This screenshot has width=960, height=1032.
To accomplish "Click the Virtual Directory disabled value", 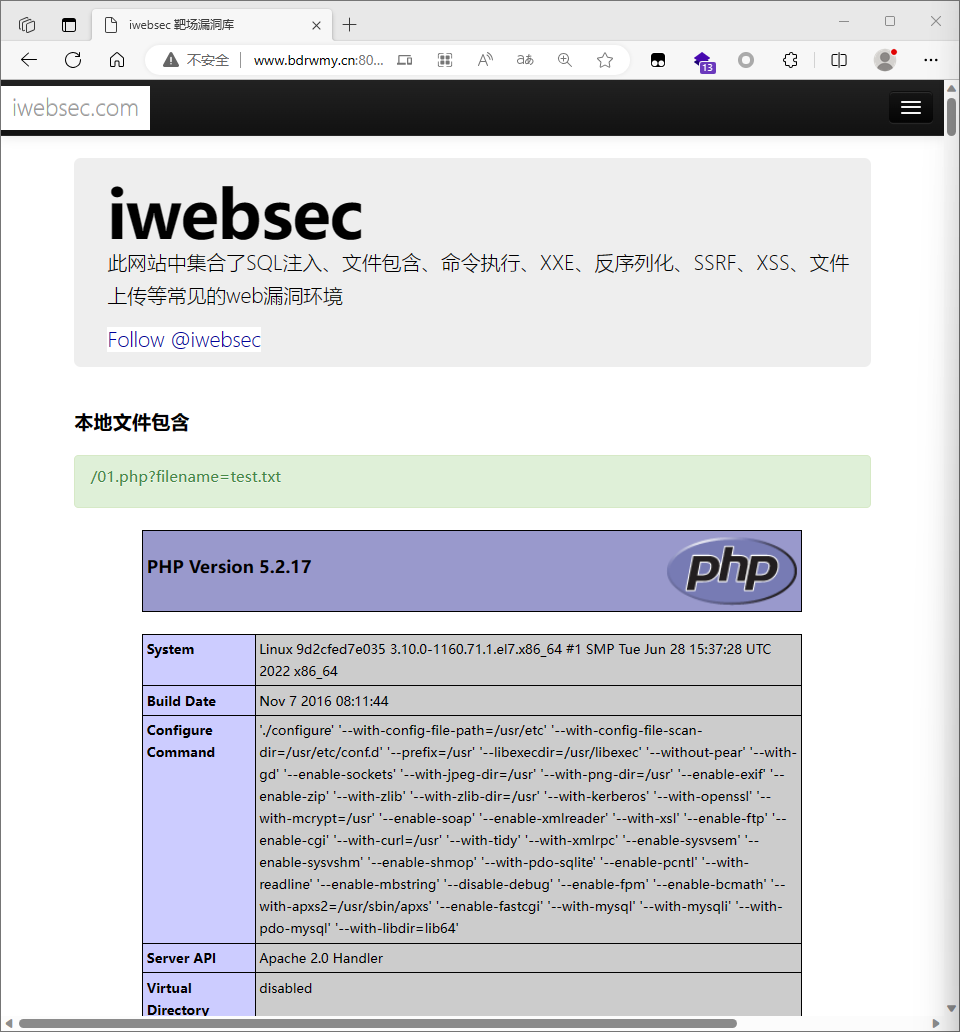I will tap(286, 988).
